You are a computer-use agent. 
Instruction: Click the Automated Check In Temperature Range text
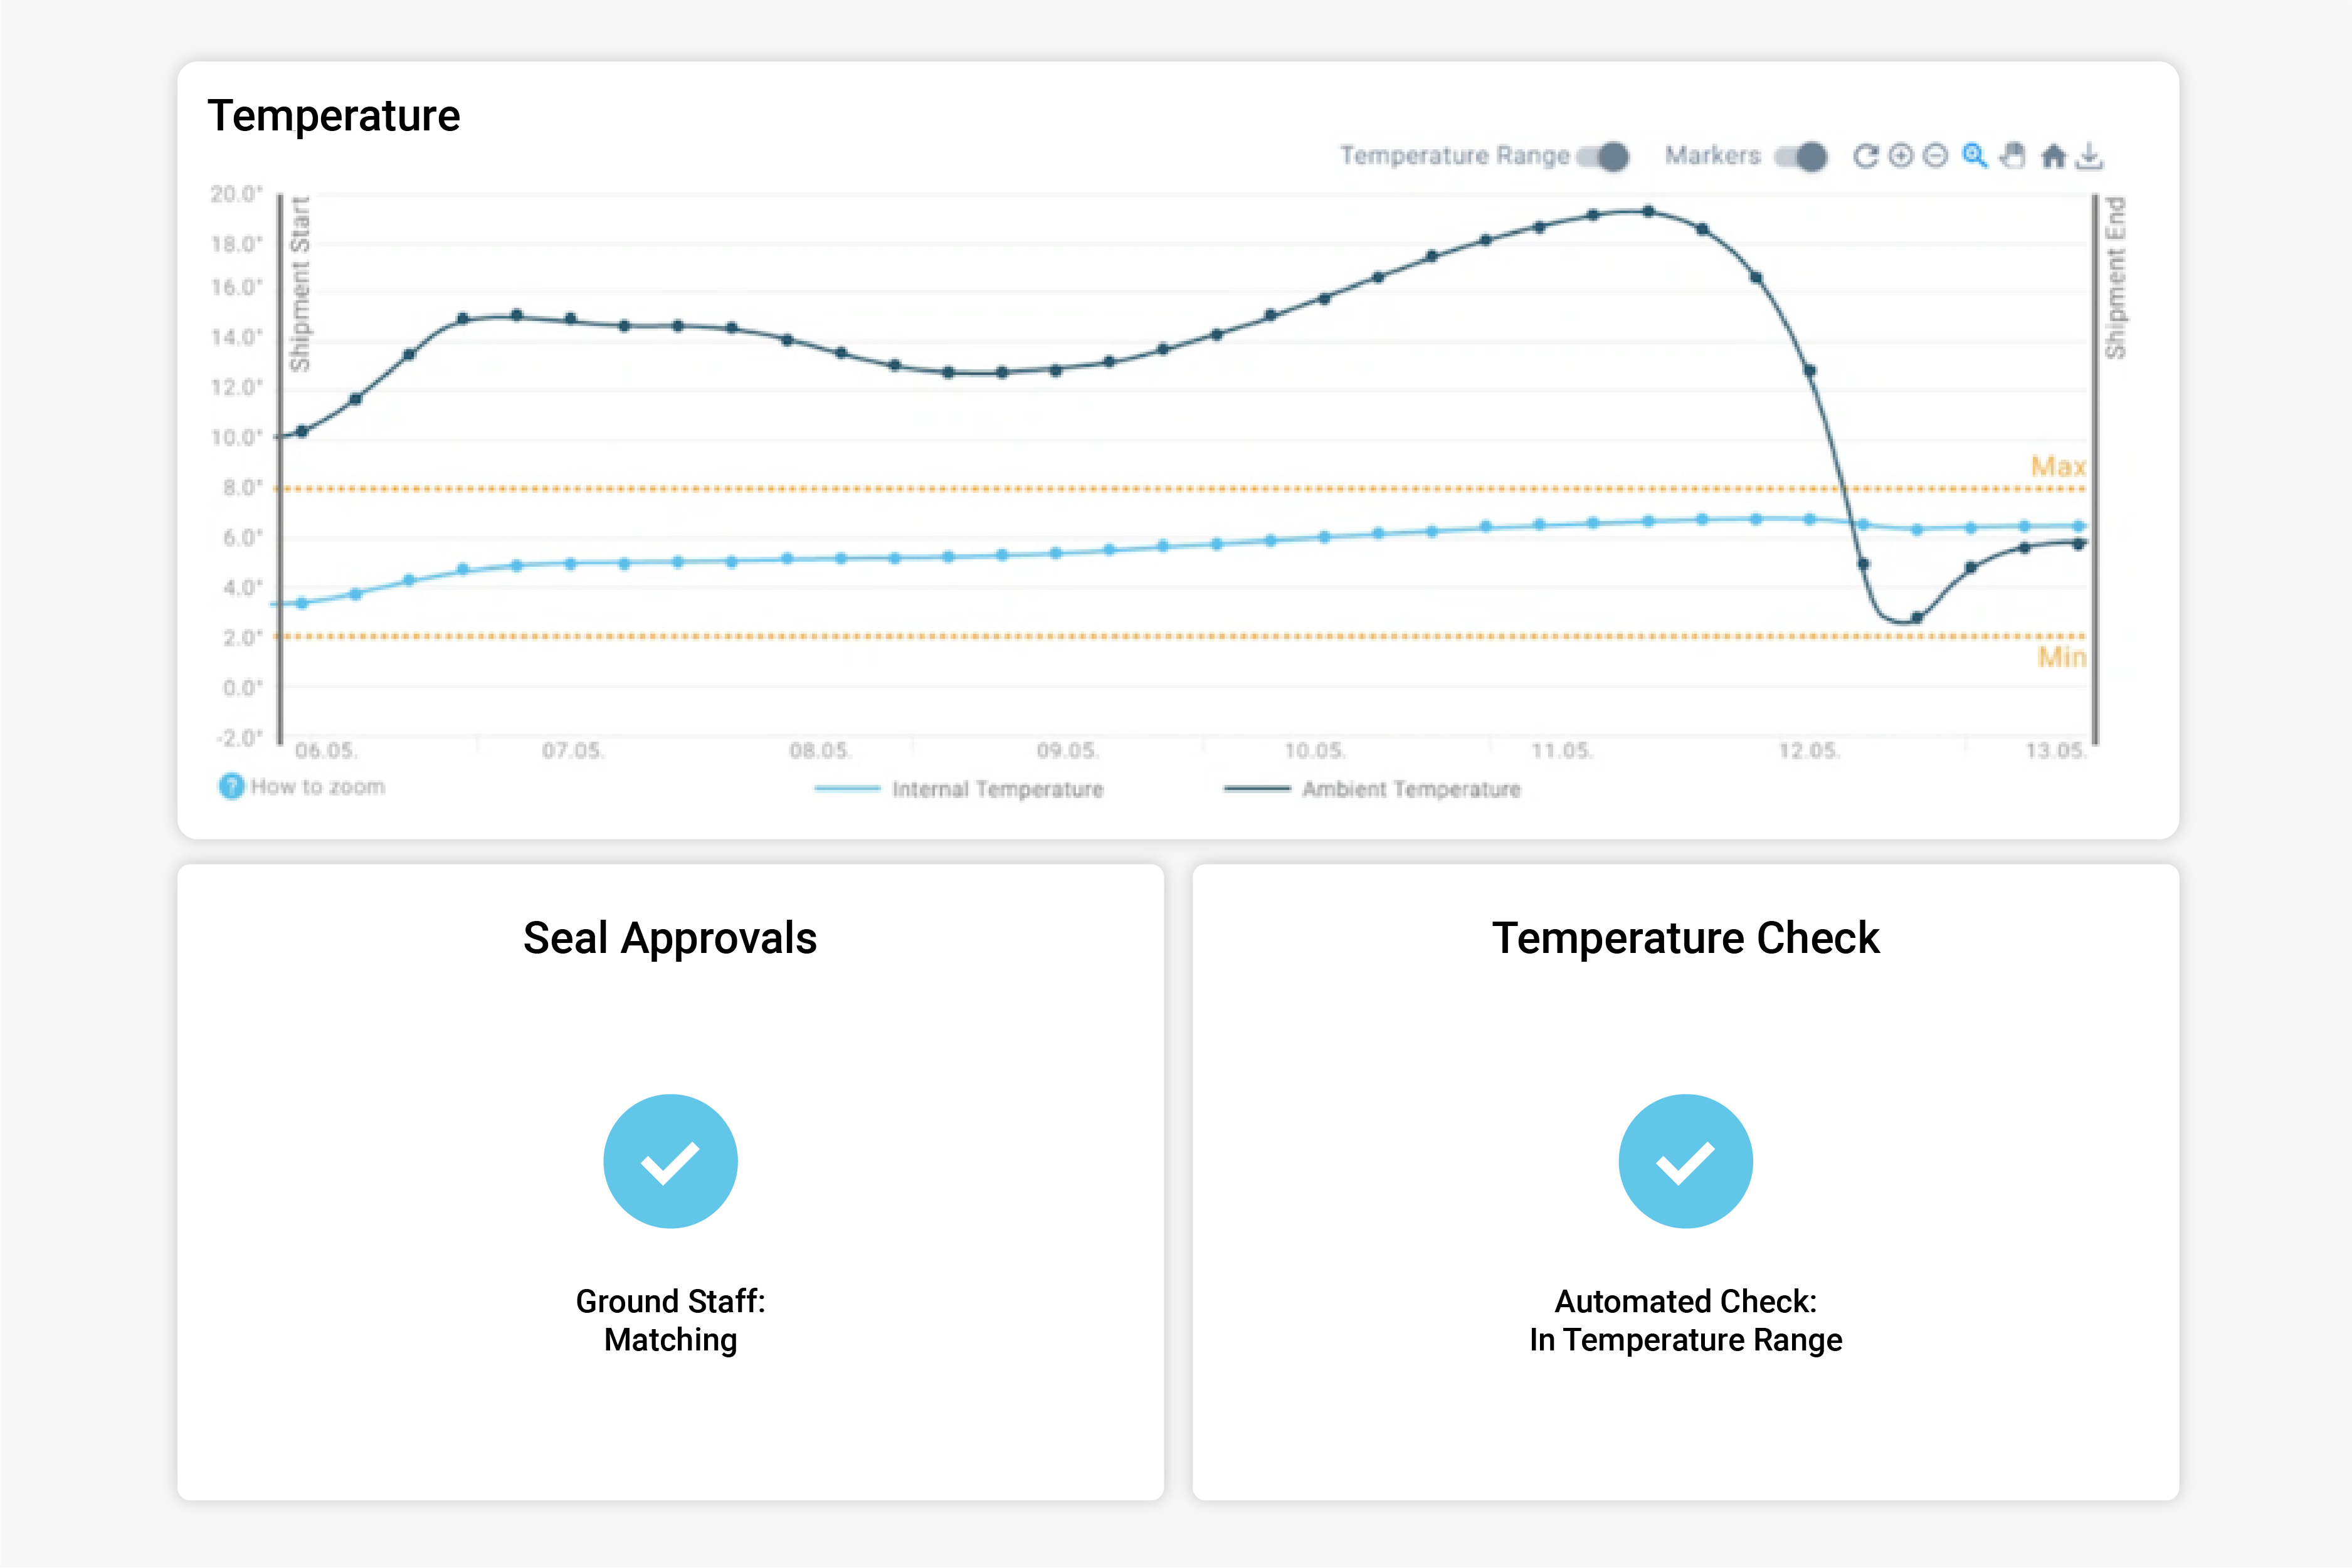[x=1685, y=1320]
